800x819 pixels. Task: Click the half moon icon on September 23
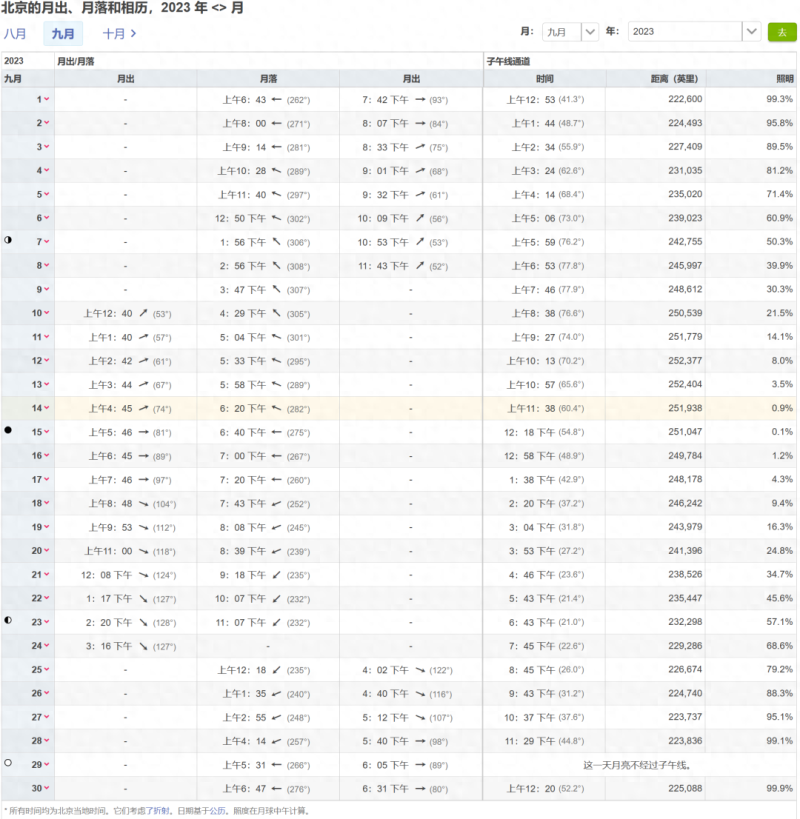coord(9,621)
